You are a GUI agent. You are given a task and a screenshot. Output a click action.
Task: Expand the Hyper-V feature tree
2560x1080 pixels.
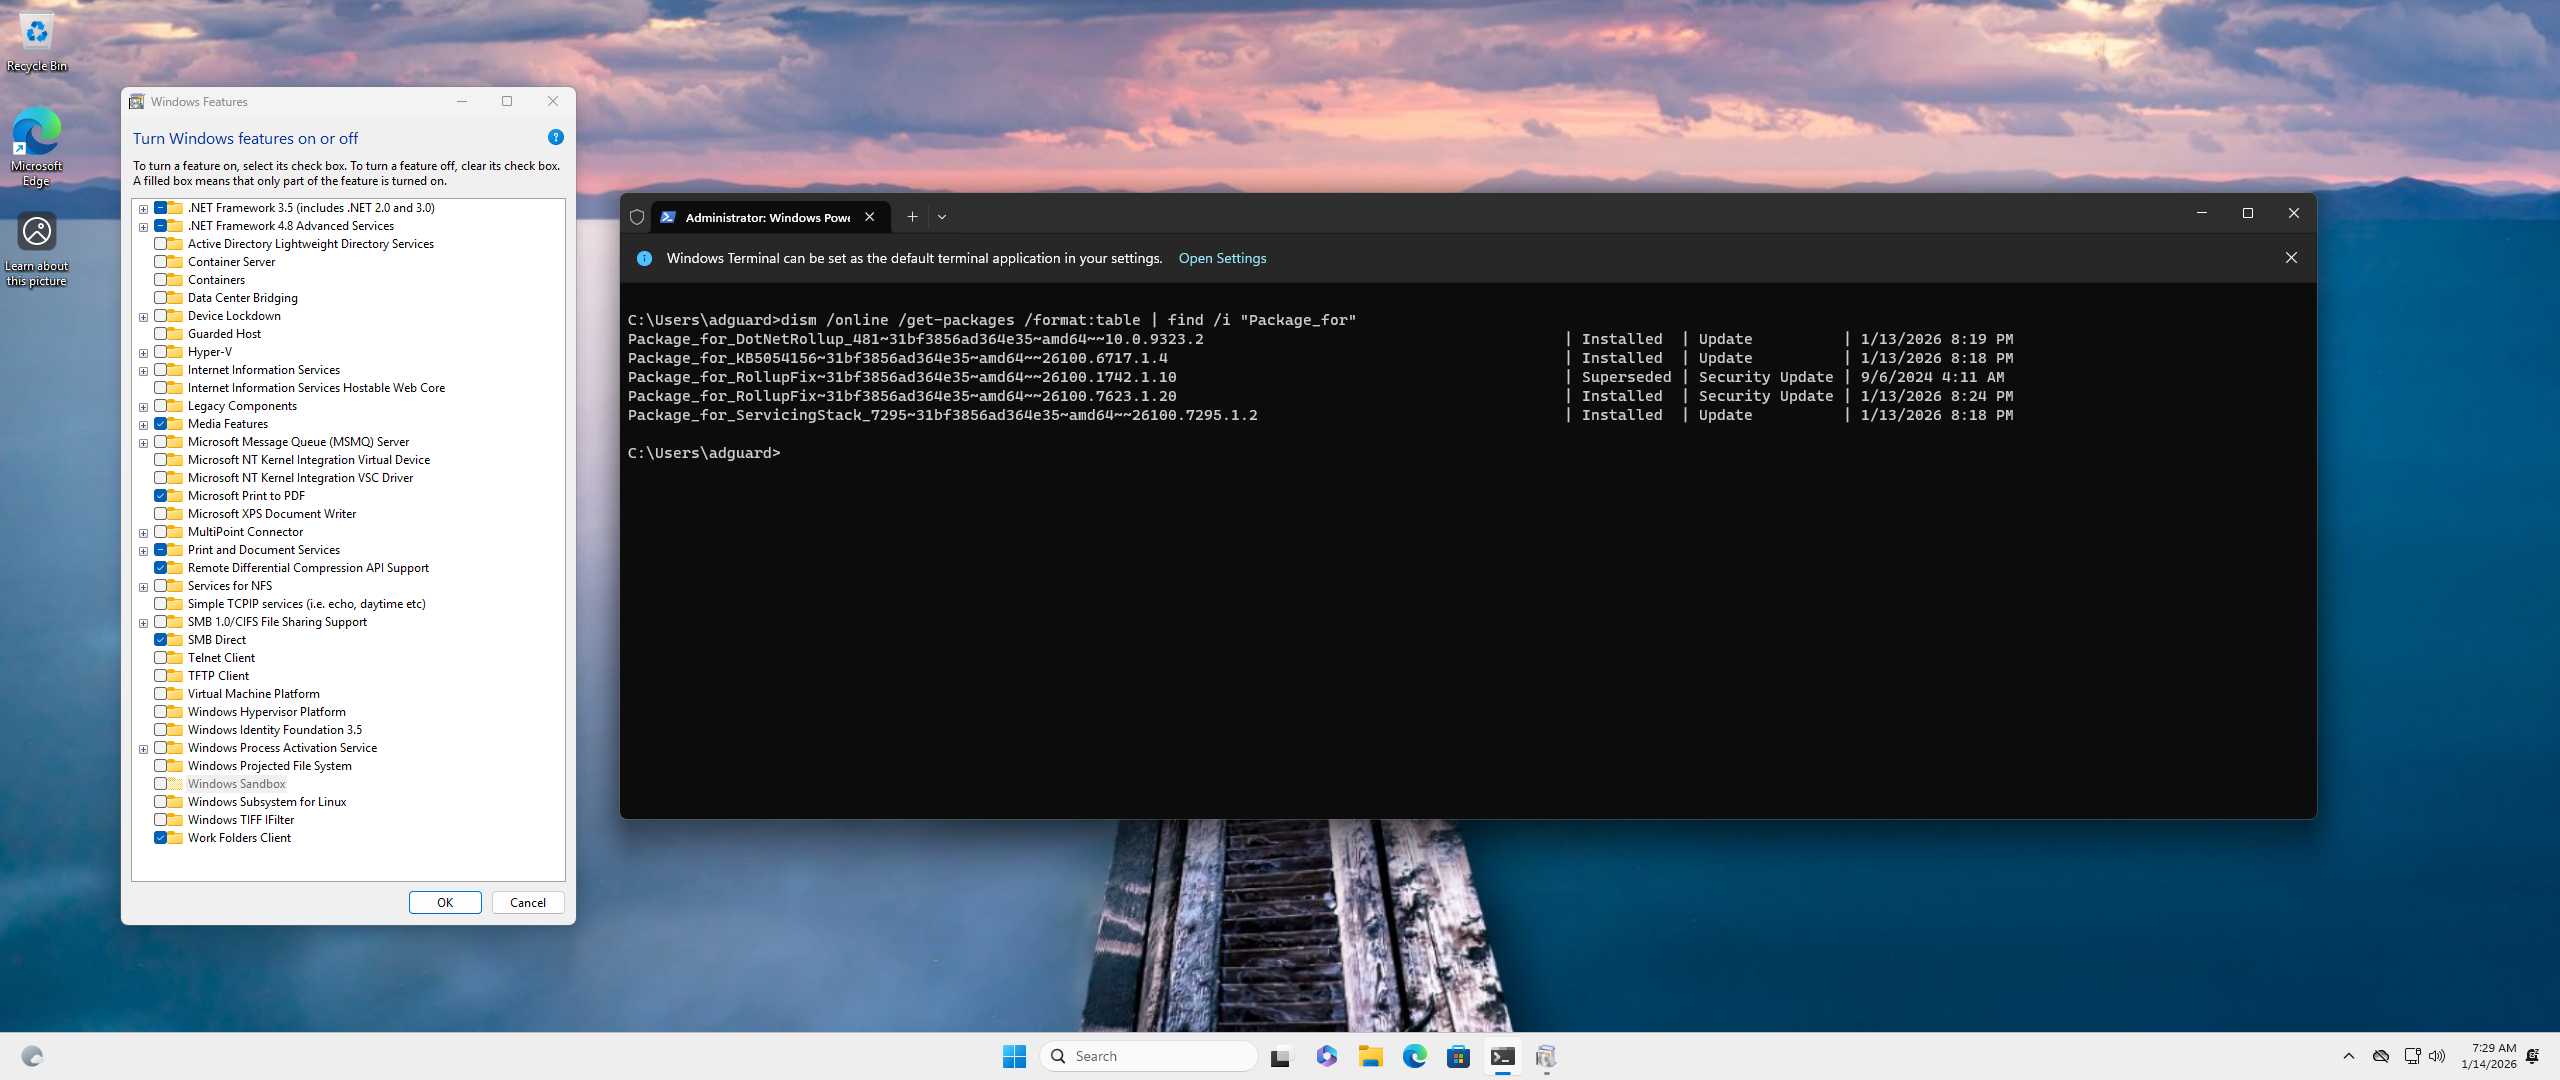[x=143, y=353]
